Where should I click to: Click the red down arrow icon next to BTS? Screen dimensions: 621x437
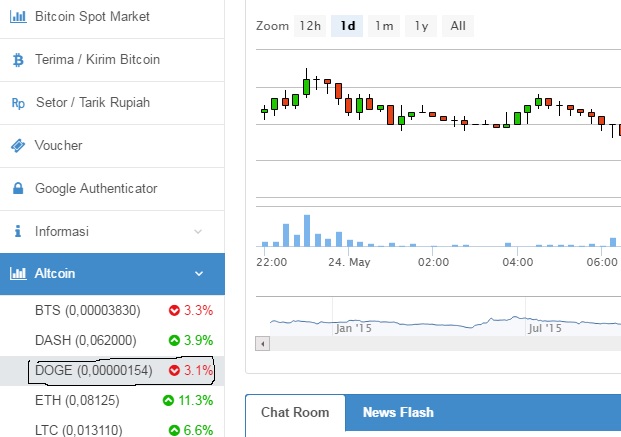point(174,310)
